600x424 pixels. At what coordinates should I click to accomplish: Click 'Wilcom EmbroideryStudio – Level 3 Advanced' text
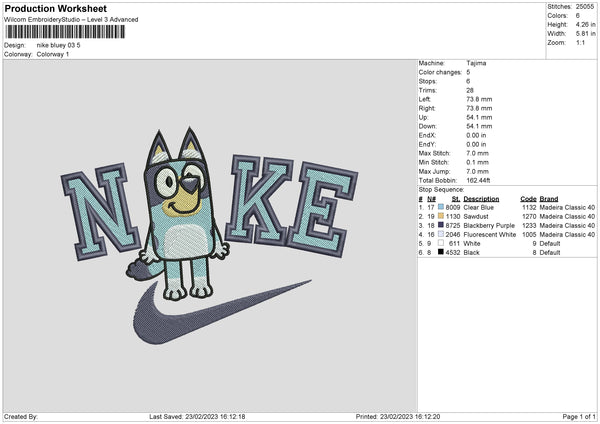71,20
